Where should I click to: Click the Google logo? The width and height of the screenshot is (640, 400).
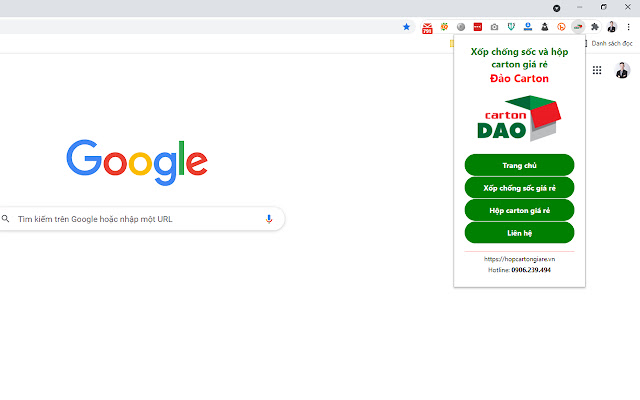(x=137, y=162)
